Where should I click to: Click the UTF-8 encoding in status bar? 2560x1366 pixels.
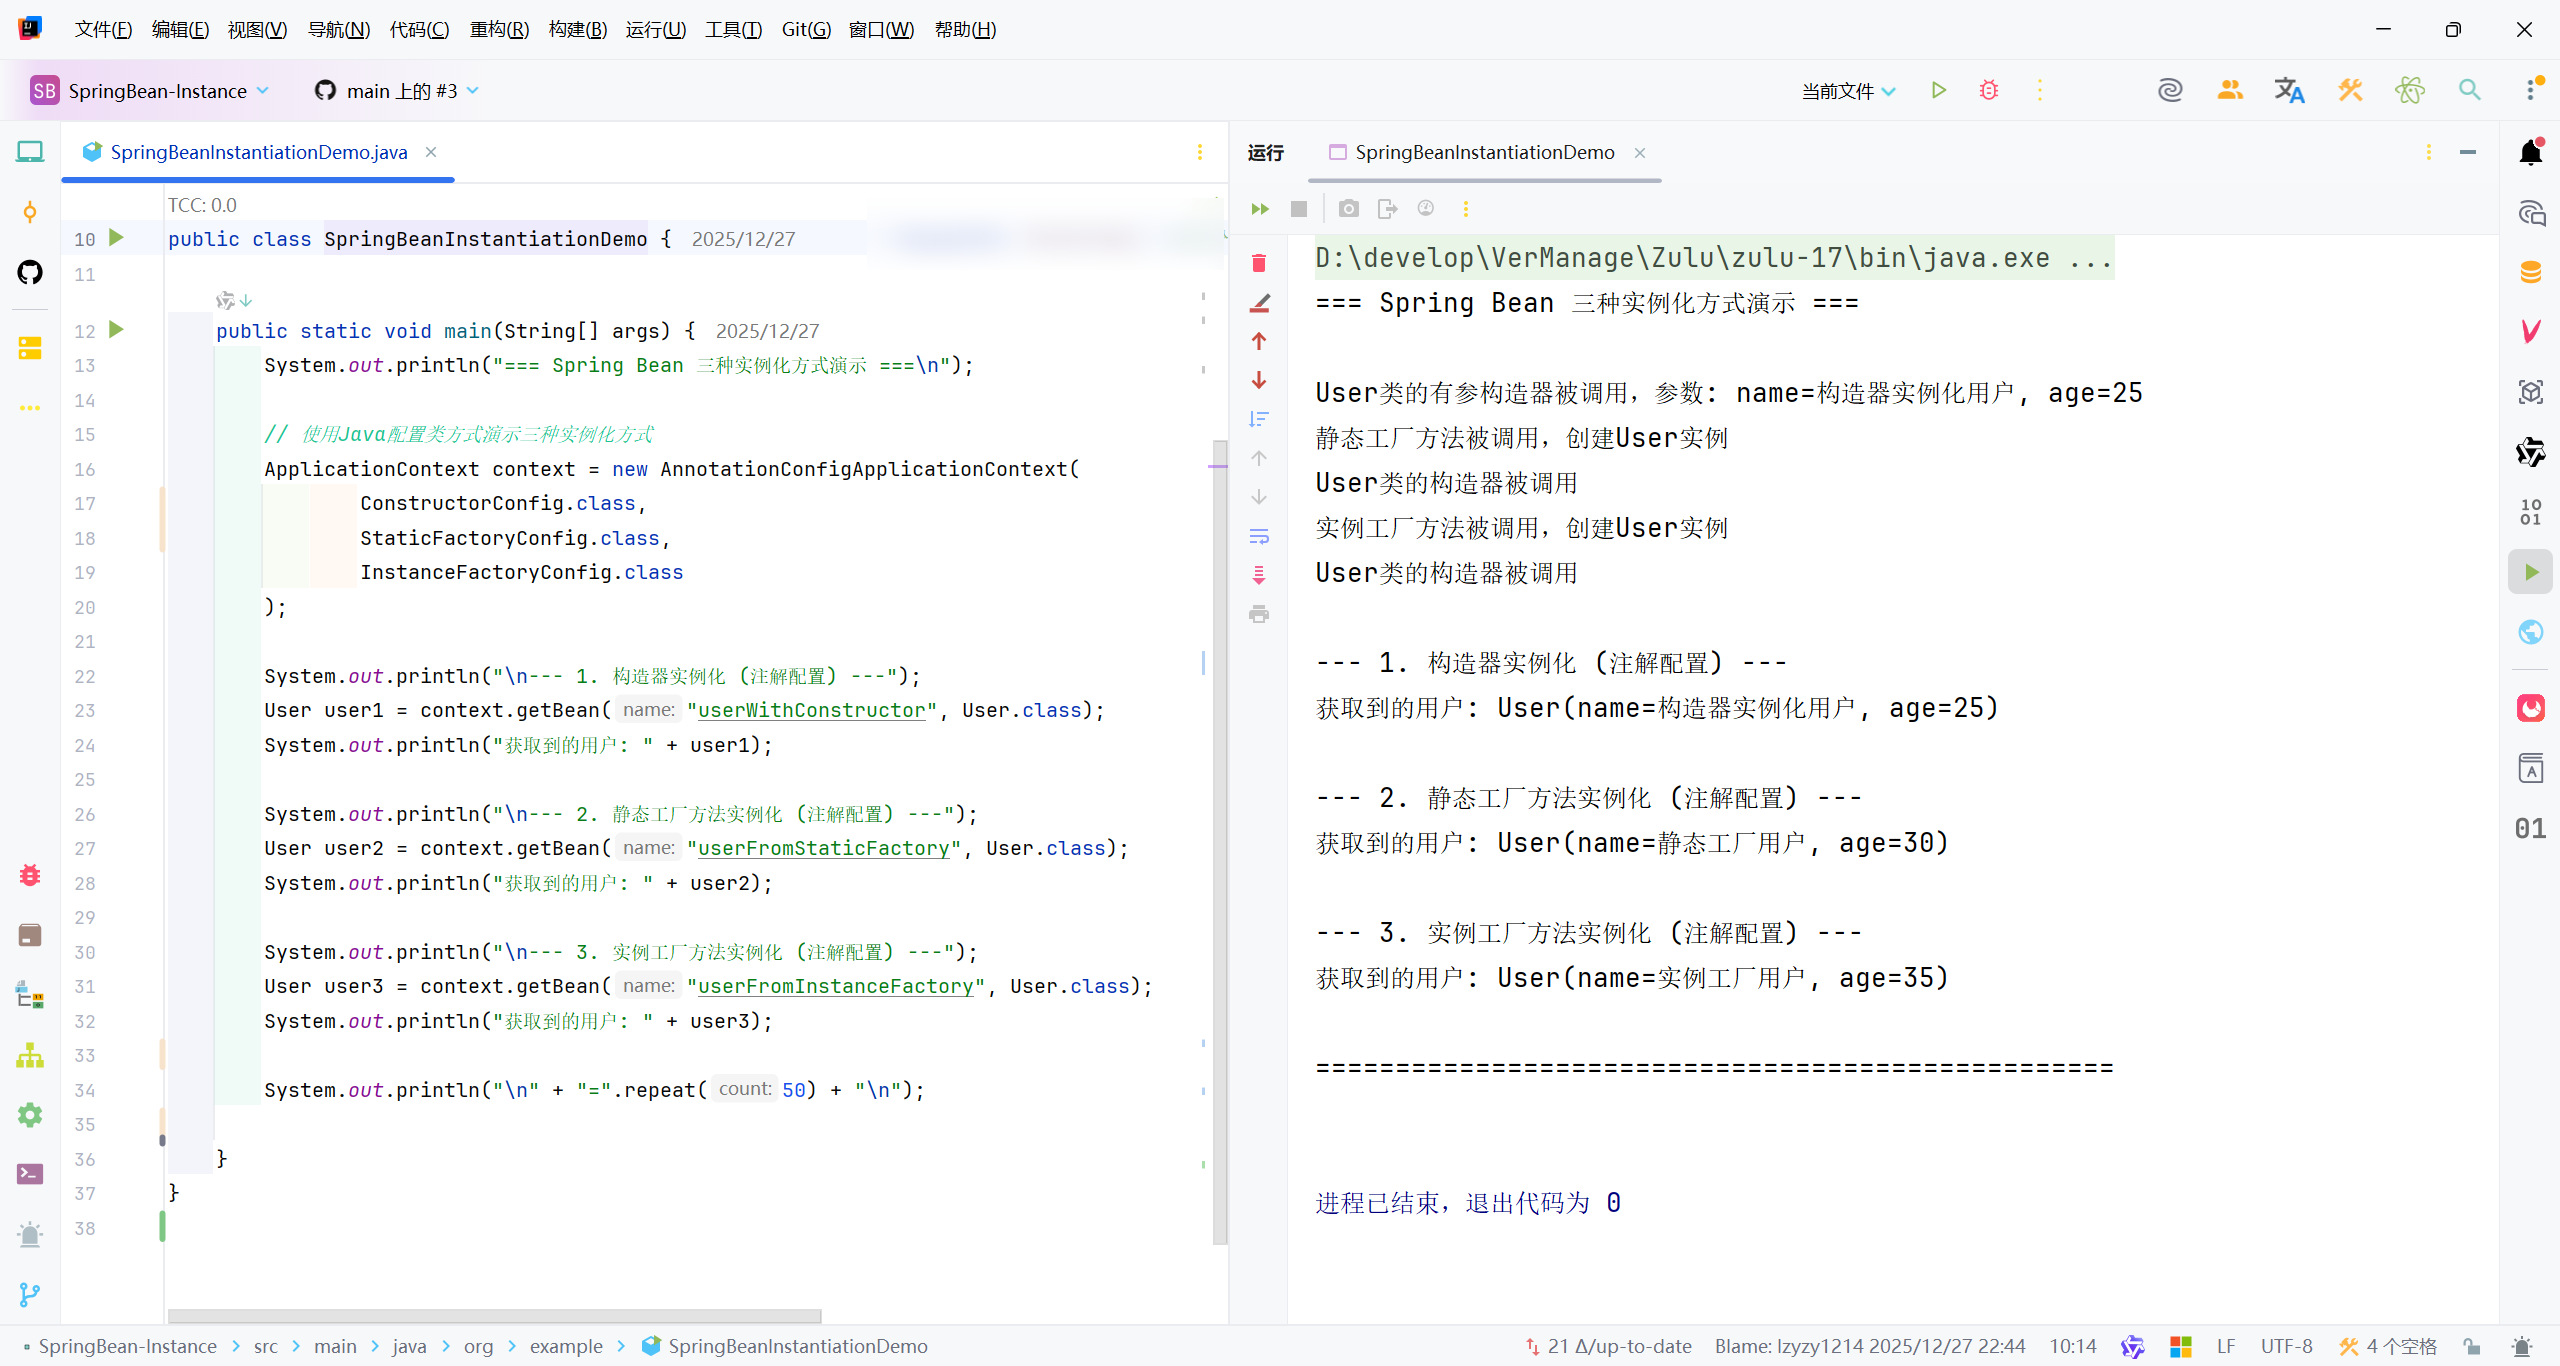[x=2286, y=1346]
